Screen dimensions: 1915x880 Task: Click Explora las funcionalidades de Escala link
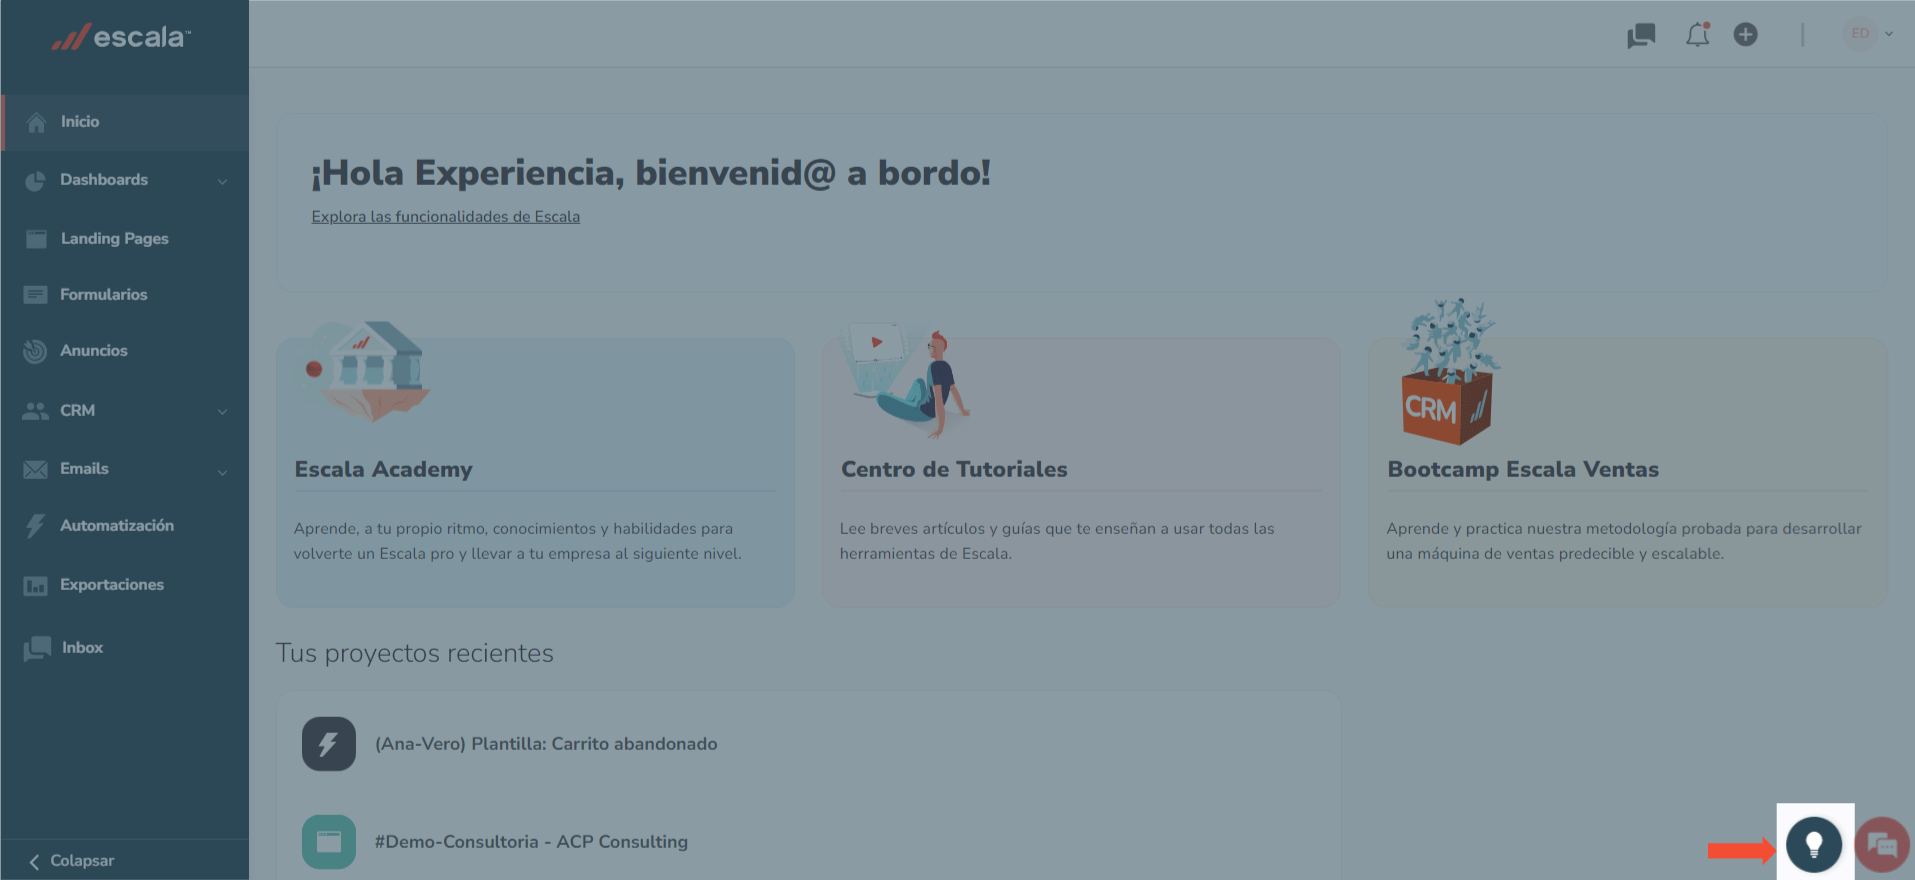point(445,217)
